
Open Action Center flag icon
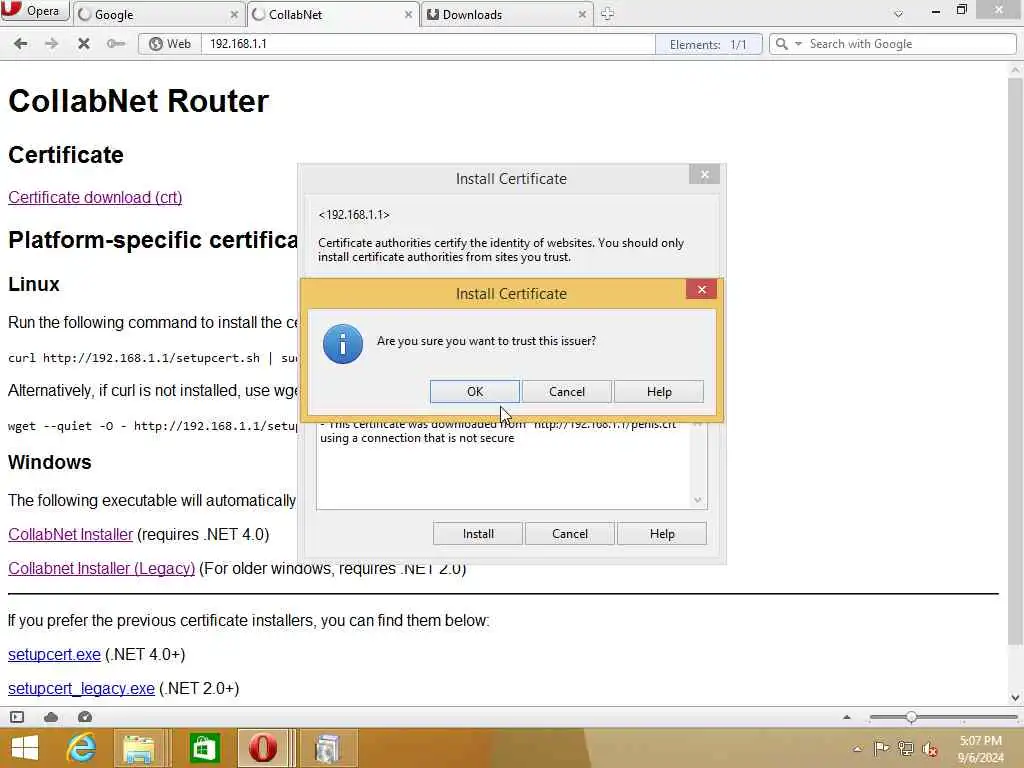tap(881, 749)
